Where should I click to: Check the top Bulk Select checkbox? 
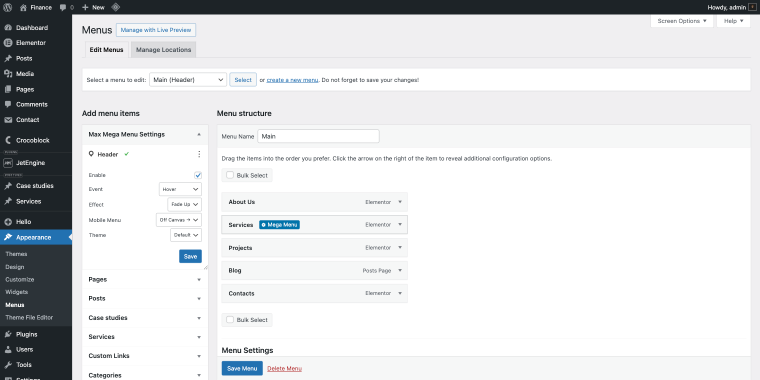pyautogui.click(x=230, y=175)
